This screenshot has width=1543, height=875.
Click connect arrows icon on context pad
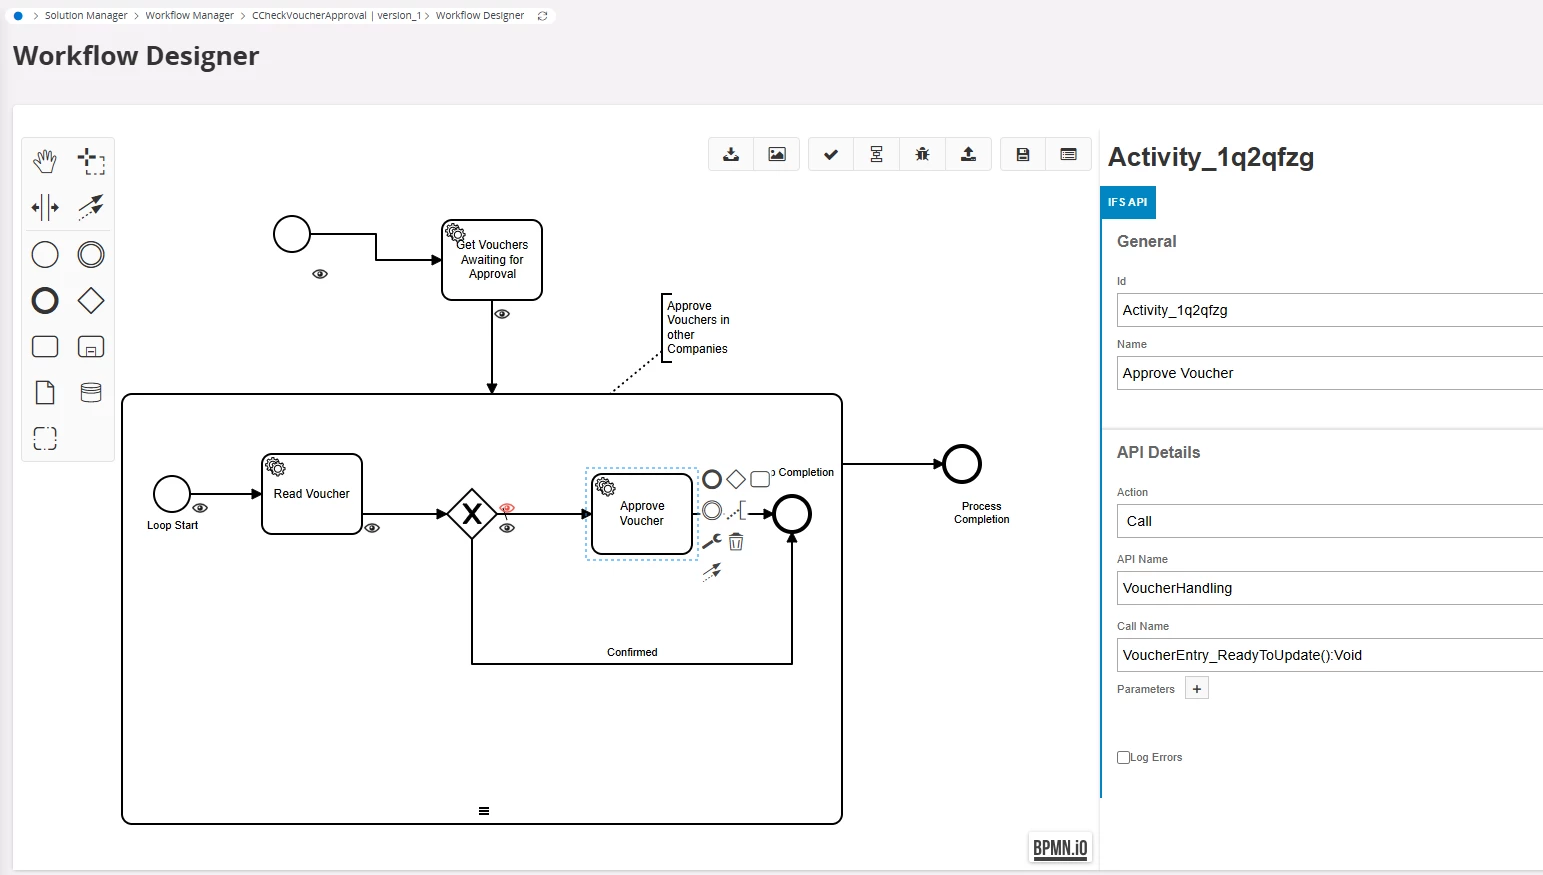(x=712, y=572)
